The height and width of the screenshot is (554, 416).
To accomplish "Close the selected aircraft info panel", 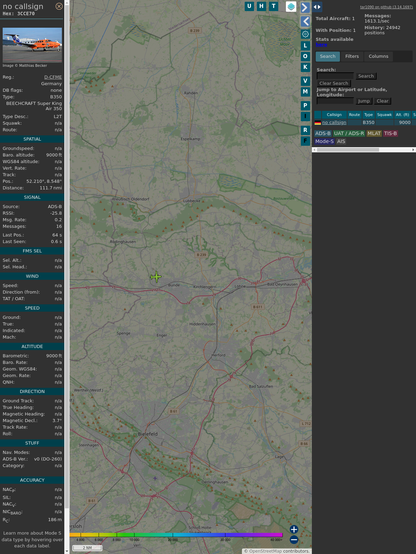I will (x=59, y=6).
